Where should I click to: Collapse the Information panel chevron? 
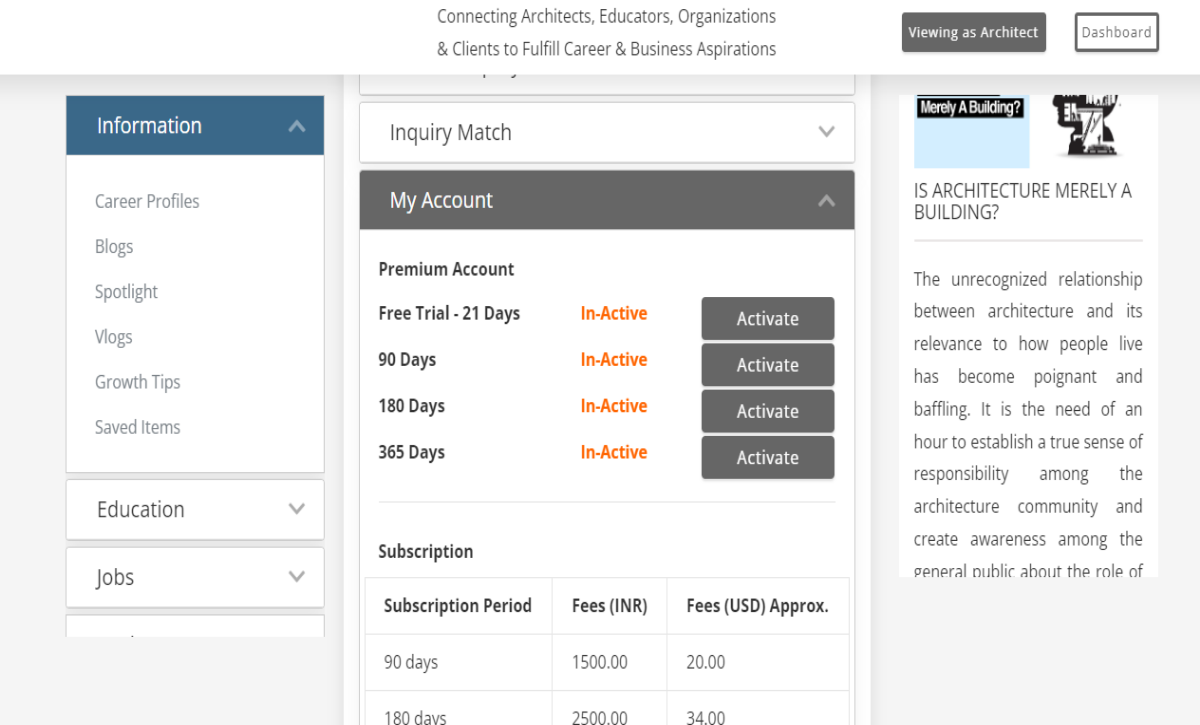[x=297, y=126]
